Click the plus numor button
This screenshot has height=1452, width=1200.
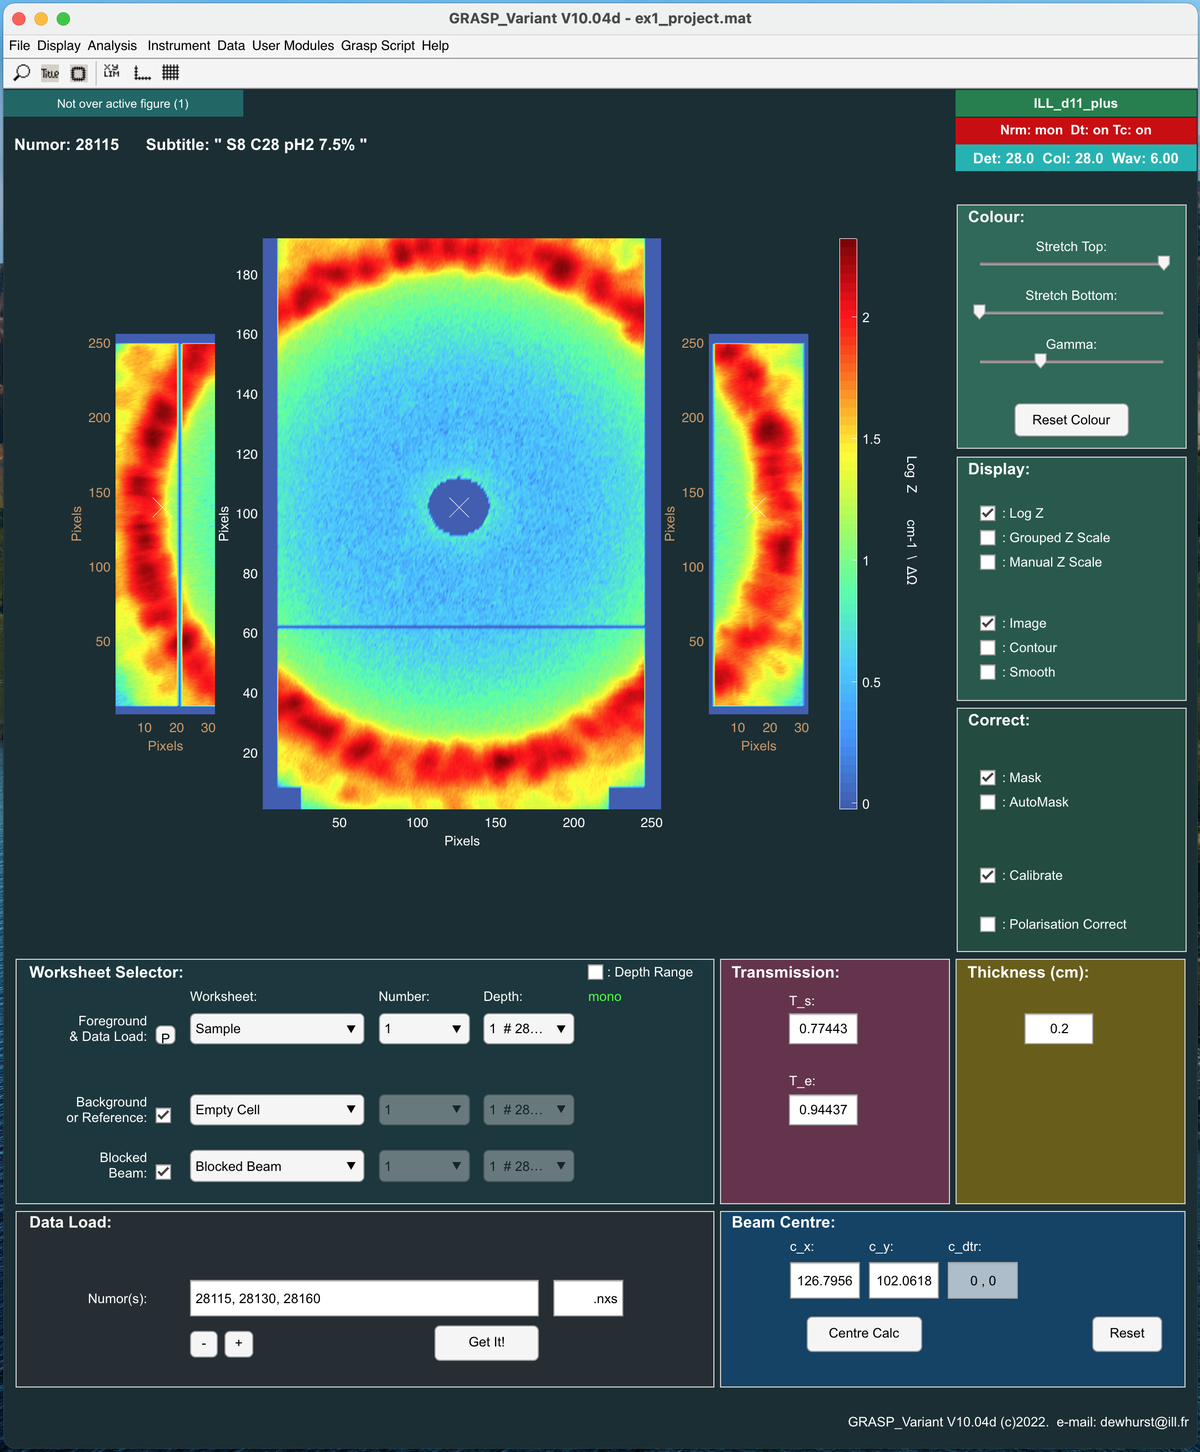point(239,1343)
